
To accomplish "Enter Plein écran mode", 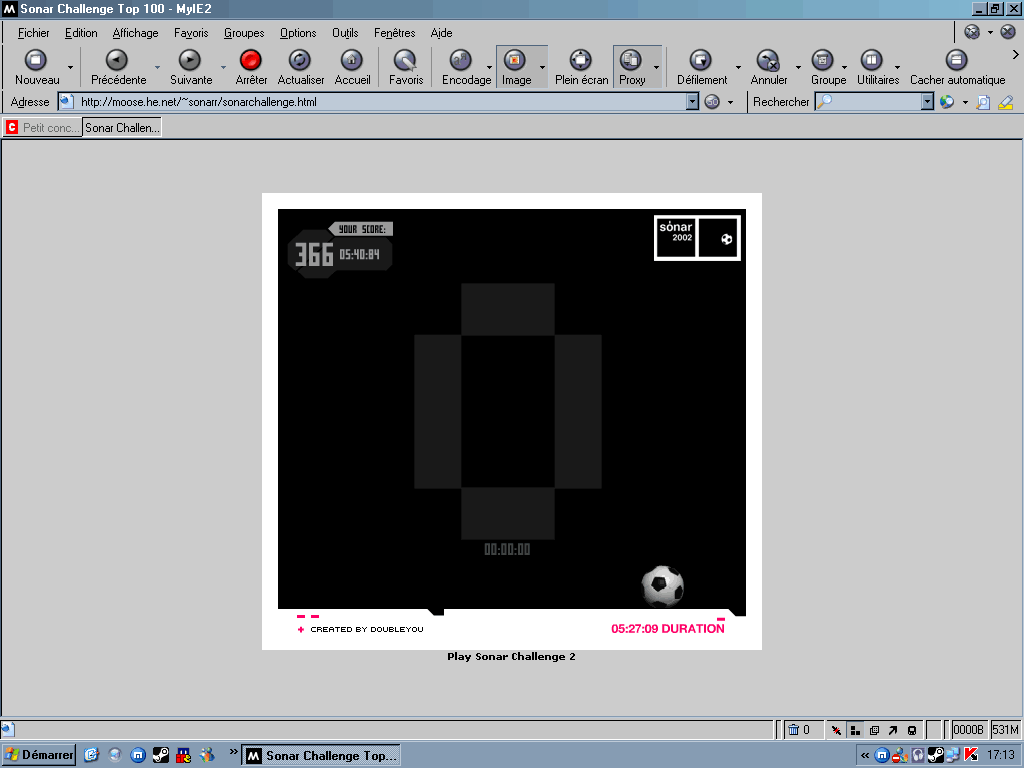I will coord(581,61).
